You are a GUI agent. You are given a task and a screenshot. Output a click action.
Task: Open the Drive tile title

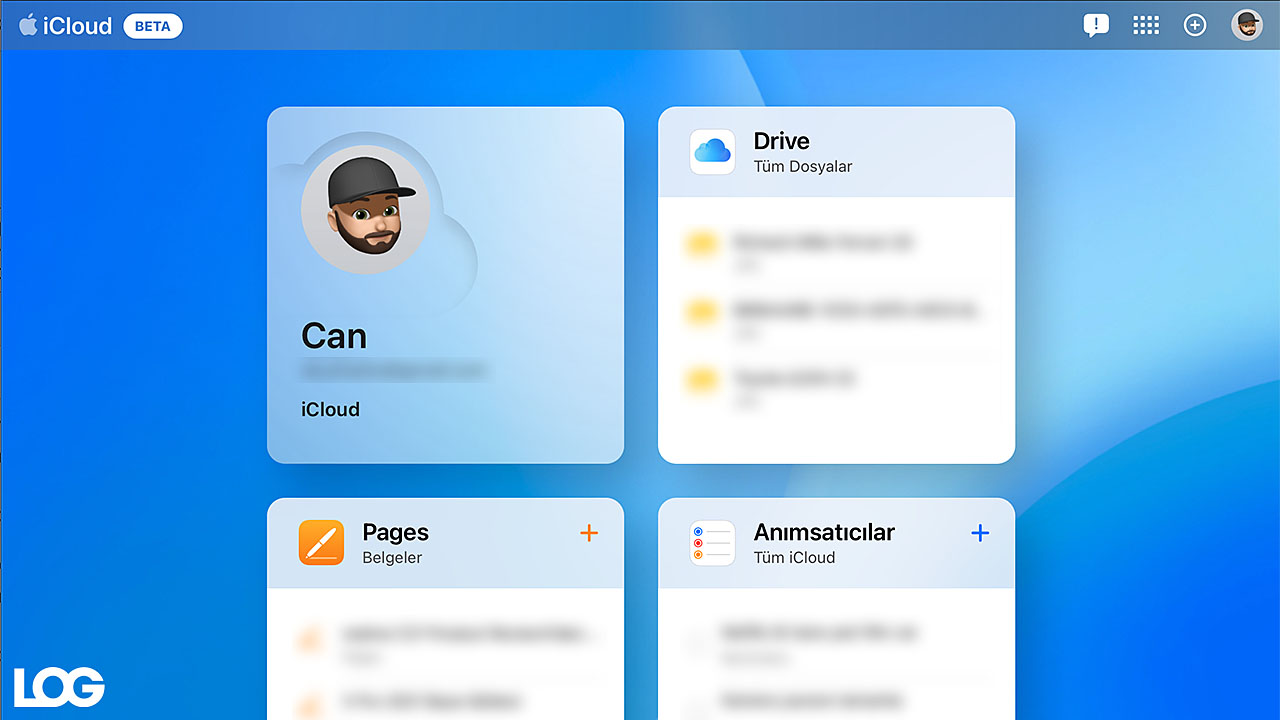781,141
